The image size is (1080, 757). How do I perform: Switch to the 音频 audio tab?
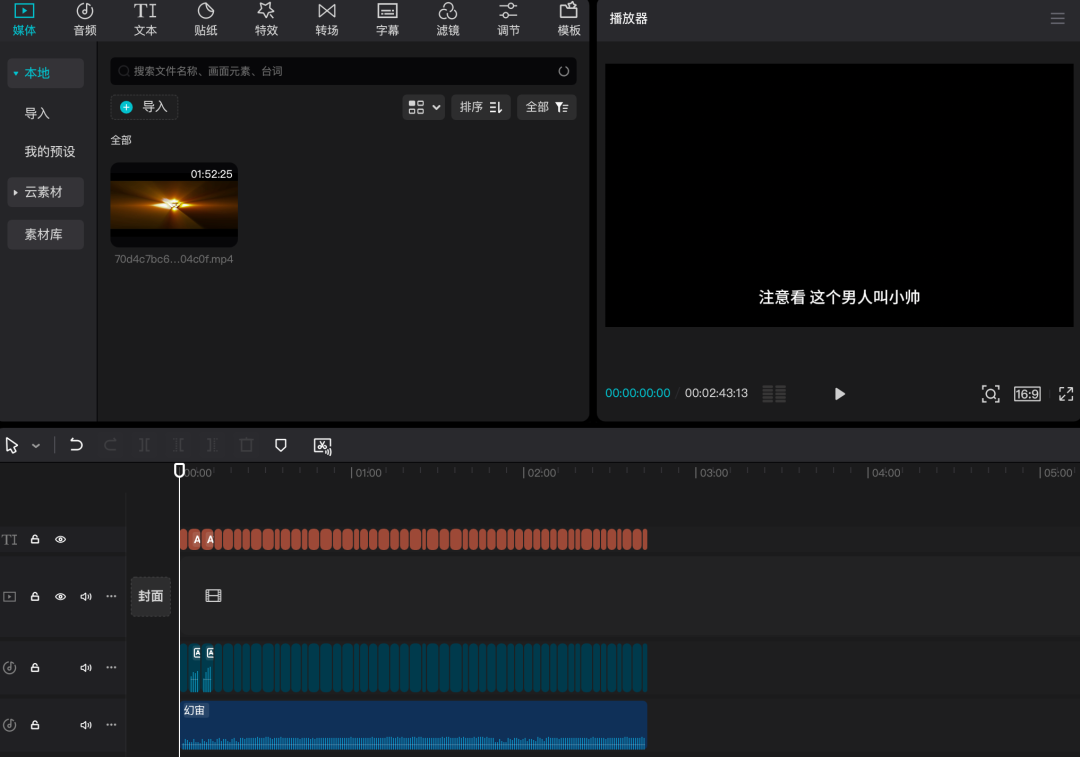pyautogui.click(x=85, y=19)
